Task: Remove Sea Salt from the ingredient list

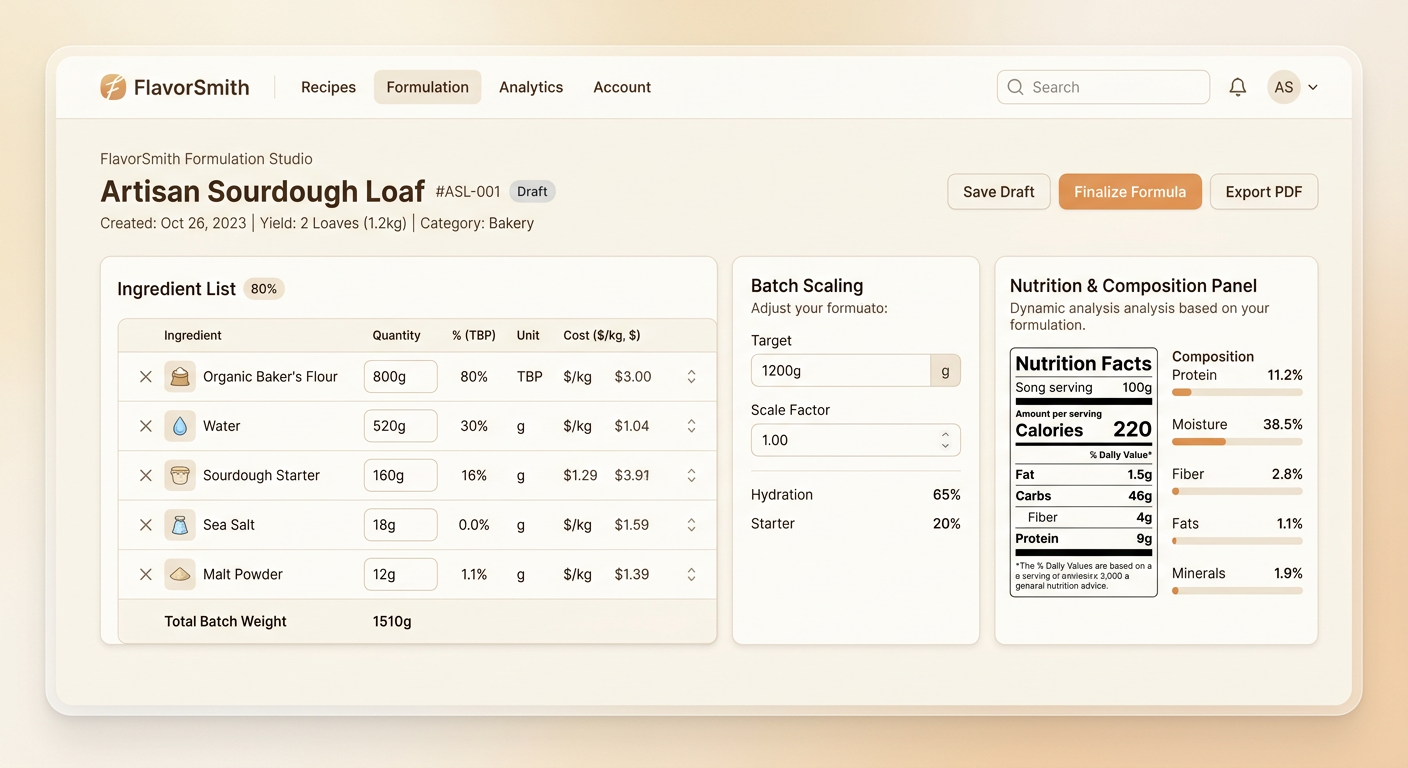Action: (145, 524)
